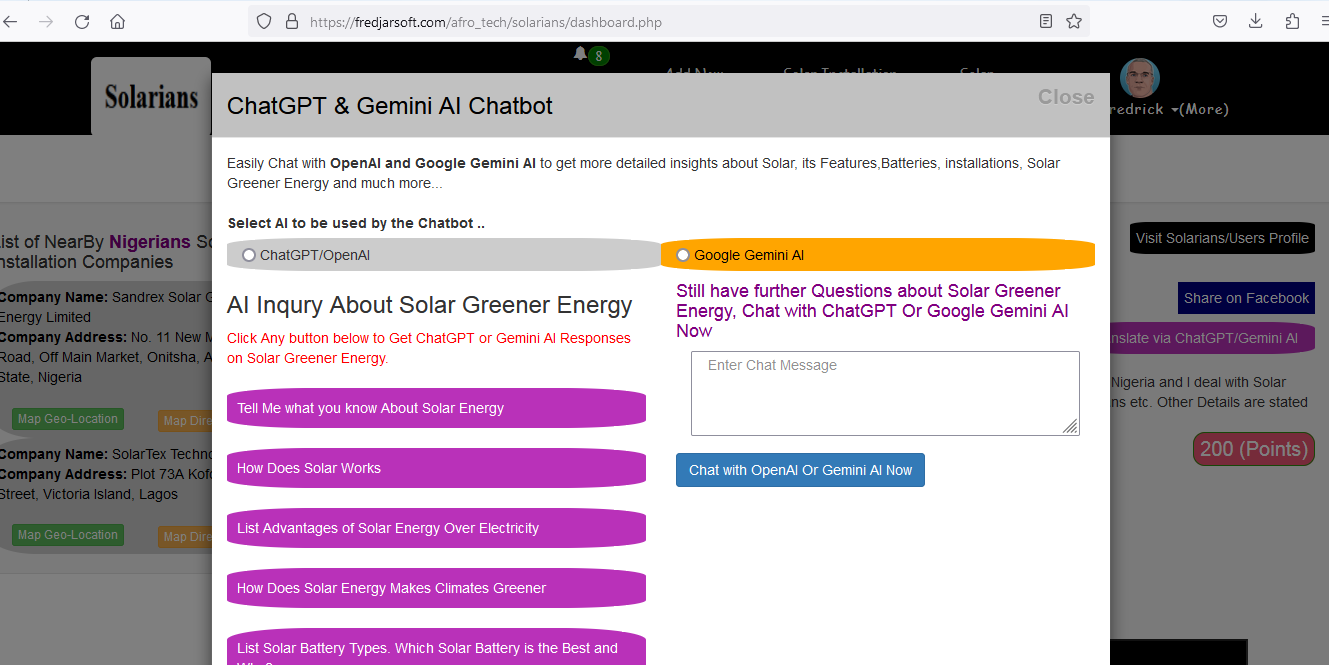
Task: Click Map Geo-Location for SolarTex
Action: [68, 535]
